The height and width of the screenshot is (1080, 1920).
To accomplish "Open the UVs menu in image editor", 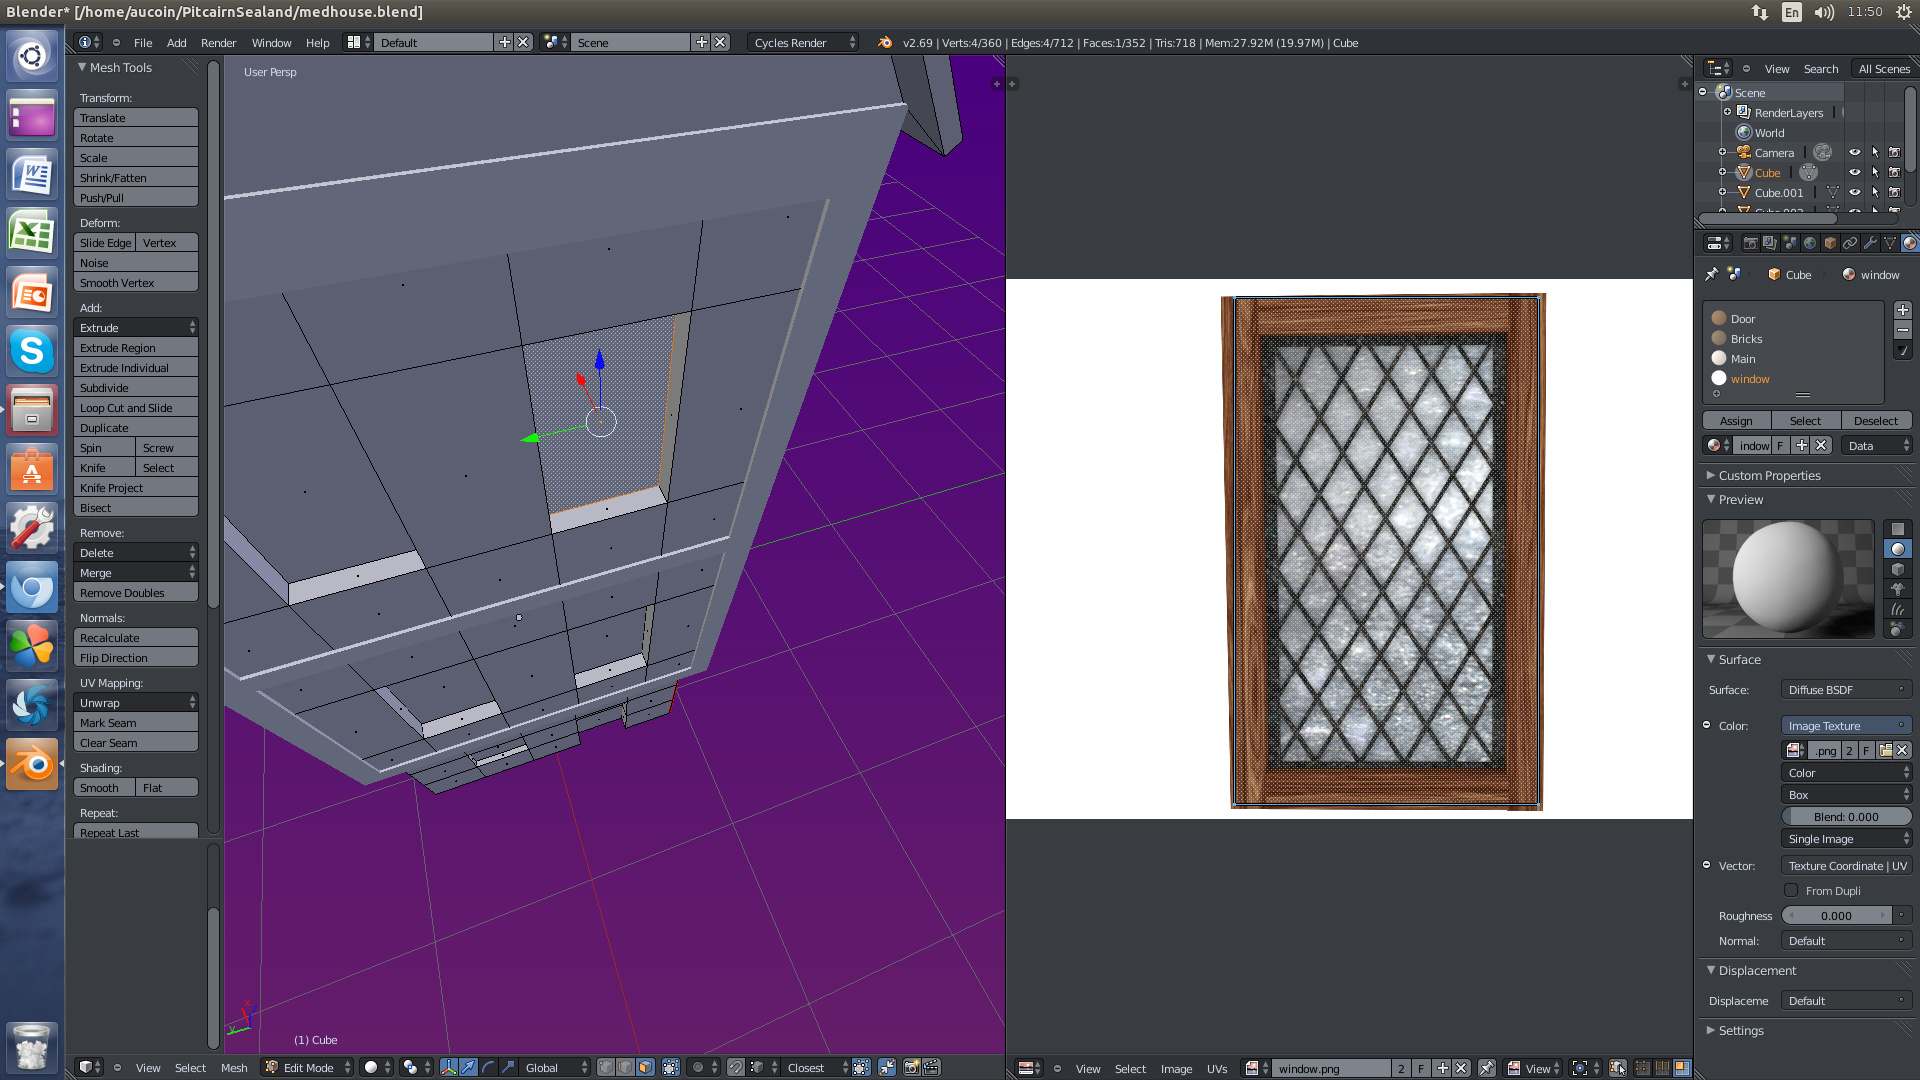I will pos(1216,1069).
